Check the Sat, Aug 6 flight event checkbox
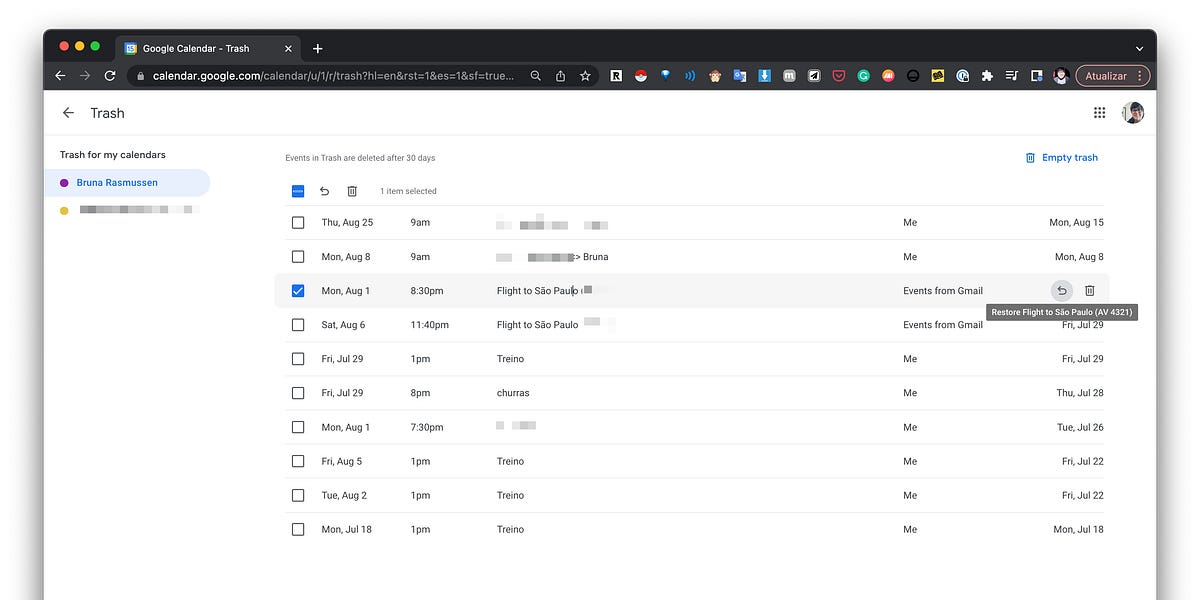The height and width of the screenshot is (600, 1200). click(x=297, y=324)
